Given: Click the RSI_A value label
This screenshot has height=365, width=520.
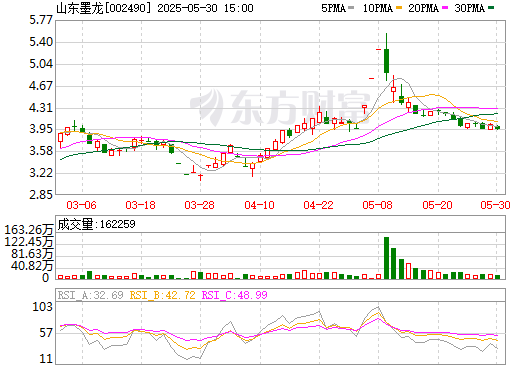Looking at the screenshot, I should (90, 295).
